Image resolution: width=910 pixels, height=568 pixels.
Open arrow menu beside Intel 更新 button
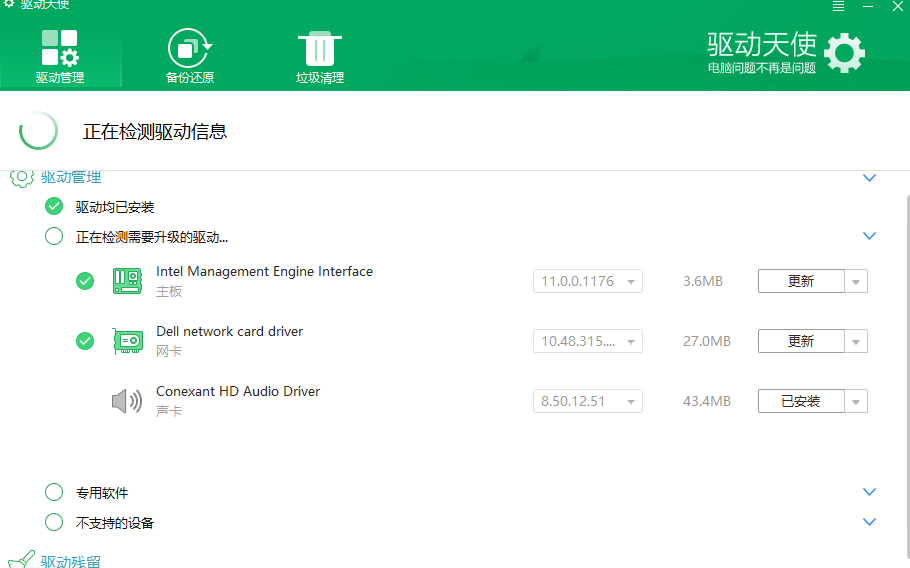tap(856, 281)
